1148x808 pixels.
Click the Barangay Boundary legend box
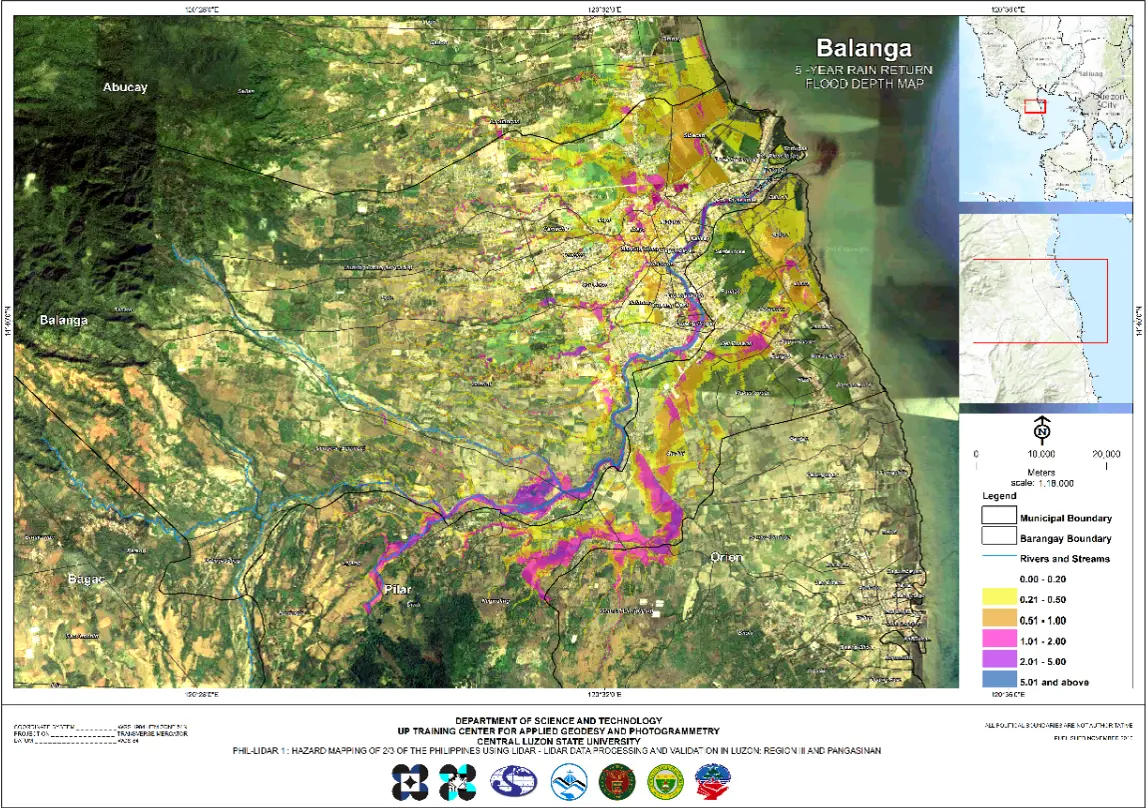pyautogui.click(x=998, y=538)
